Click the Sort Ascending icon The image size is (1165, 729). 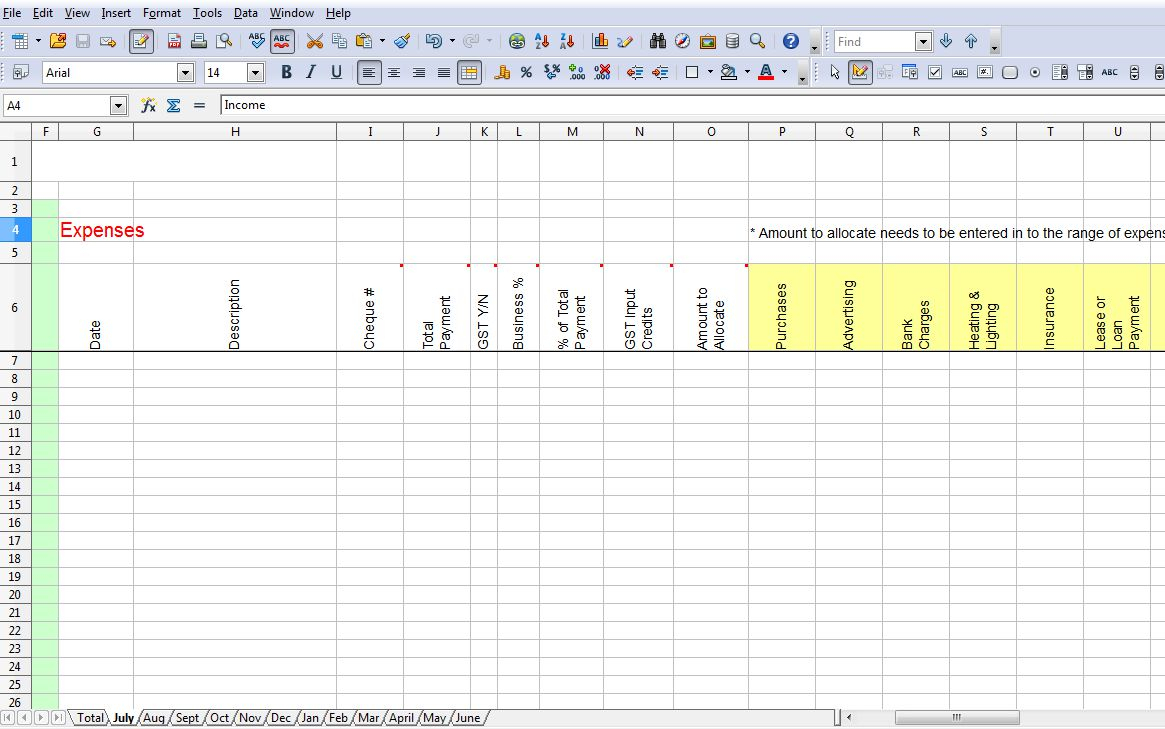point(542,41)
